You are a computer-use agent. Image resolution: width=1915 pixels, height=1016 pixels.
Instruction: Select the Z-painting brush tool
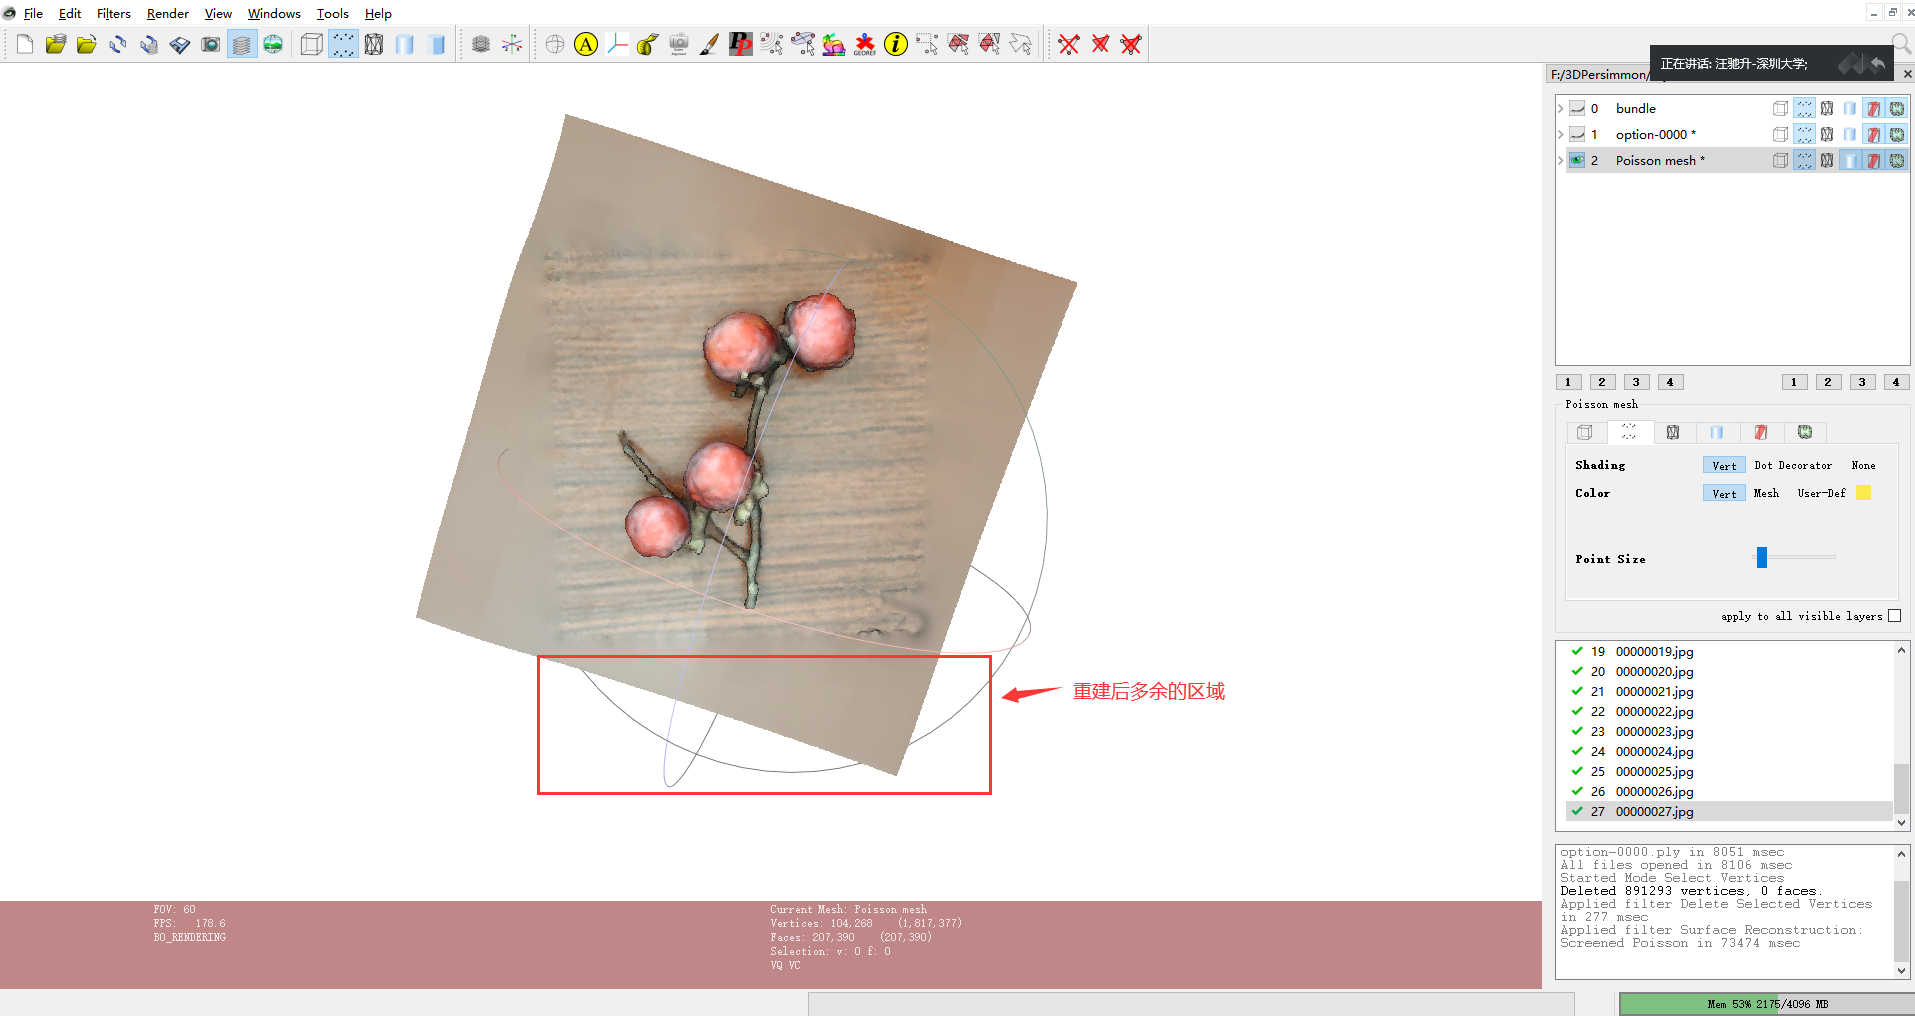click(x=710, y=44)
